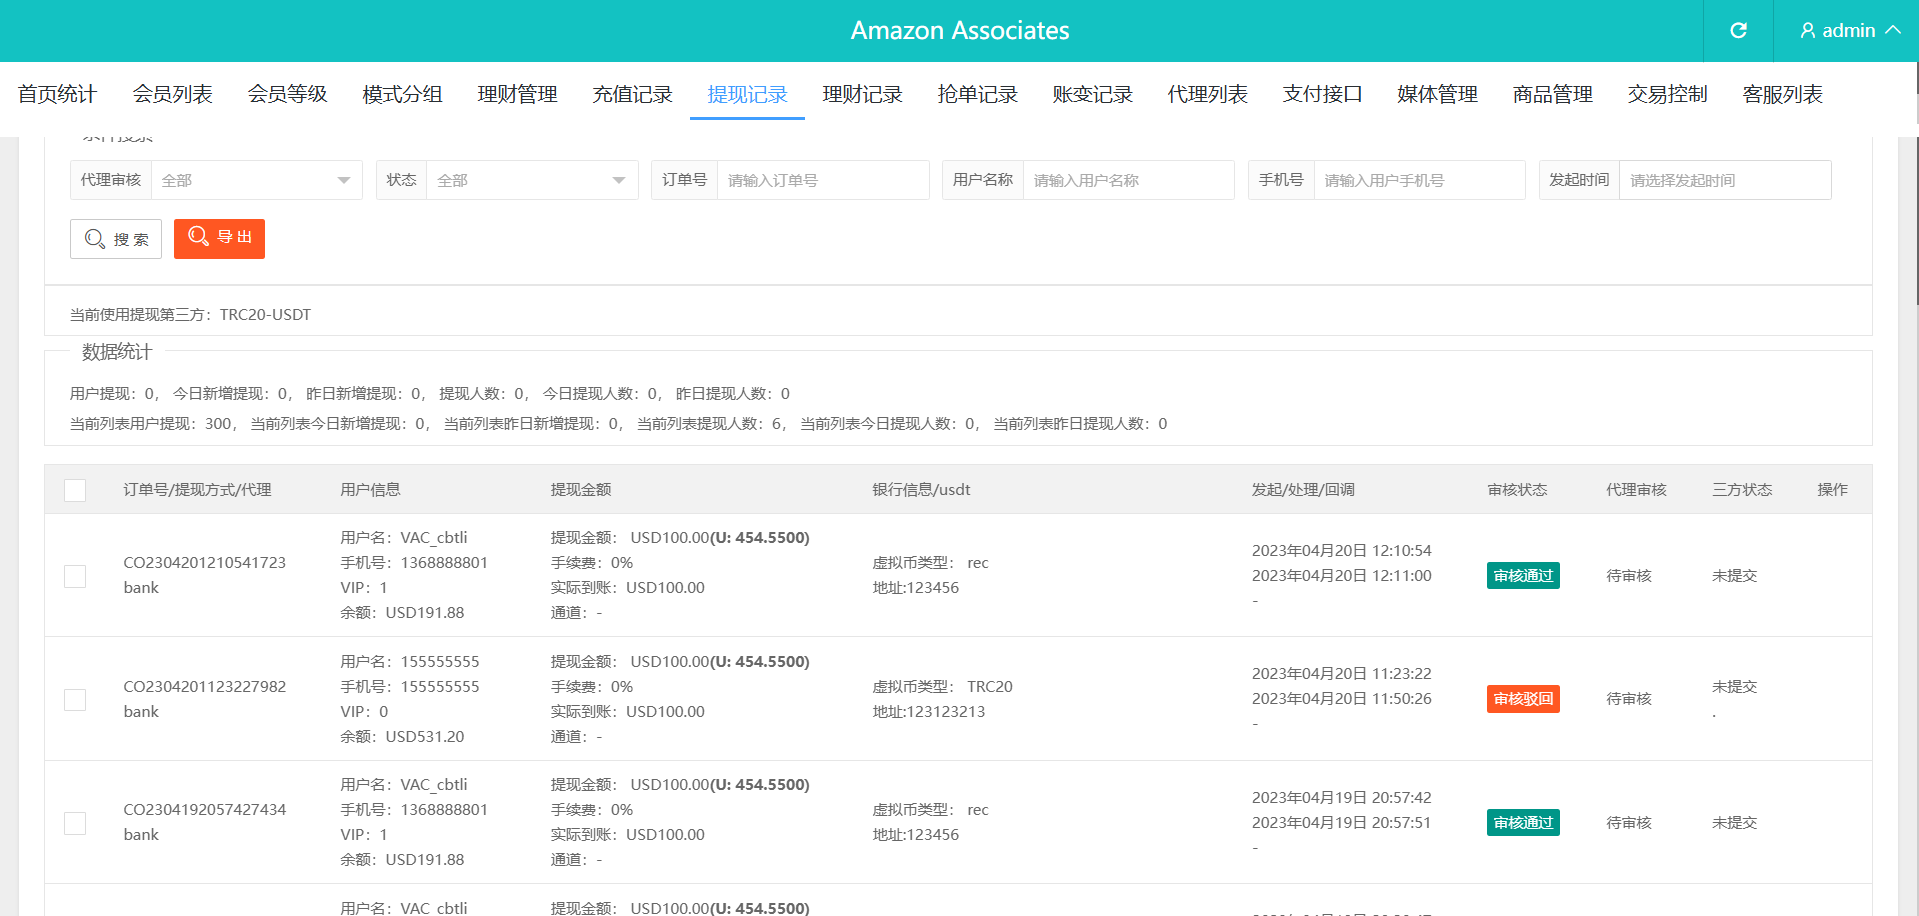Click 审核通过 badge for order CO23042012105417​23
1919x916 pixels.
pos(1523,576)
